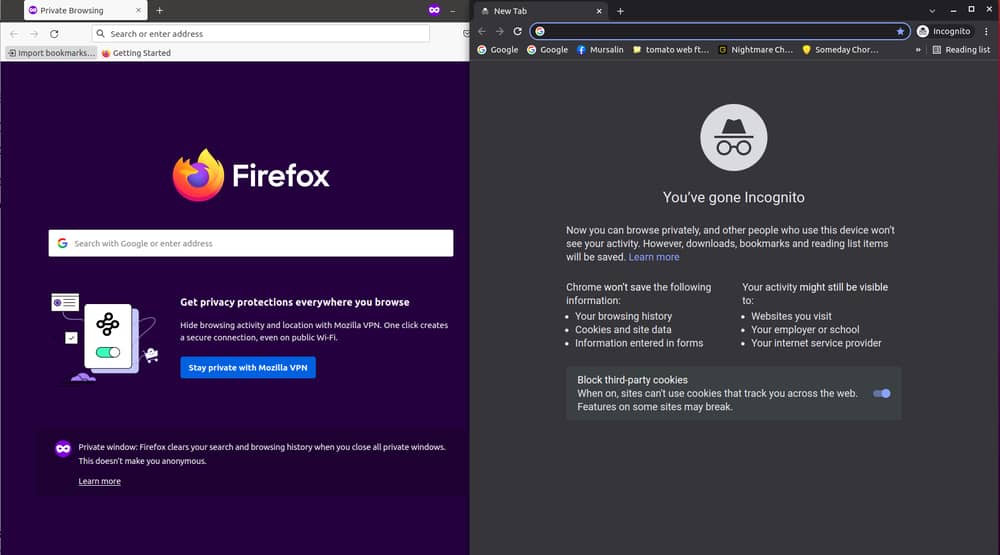Reload the Chrome incognito page
This screenshot has height=555, width=1000.
pyautogui.click(x=518, y=31)
